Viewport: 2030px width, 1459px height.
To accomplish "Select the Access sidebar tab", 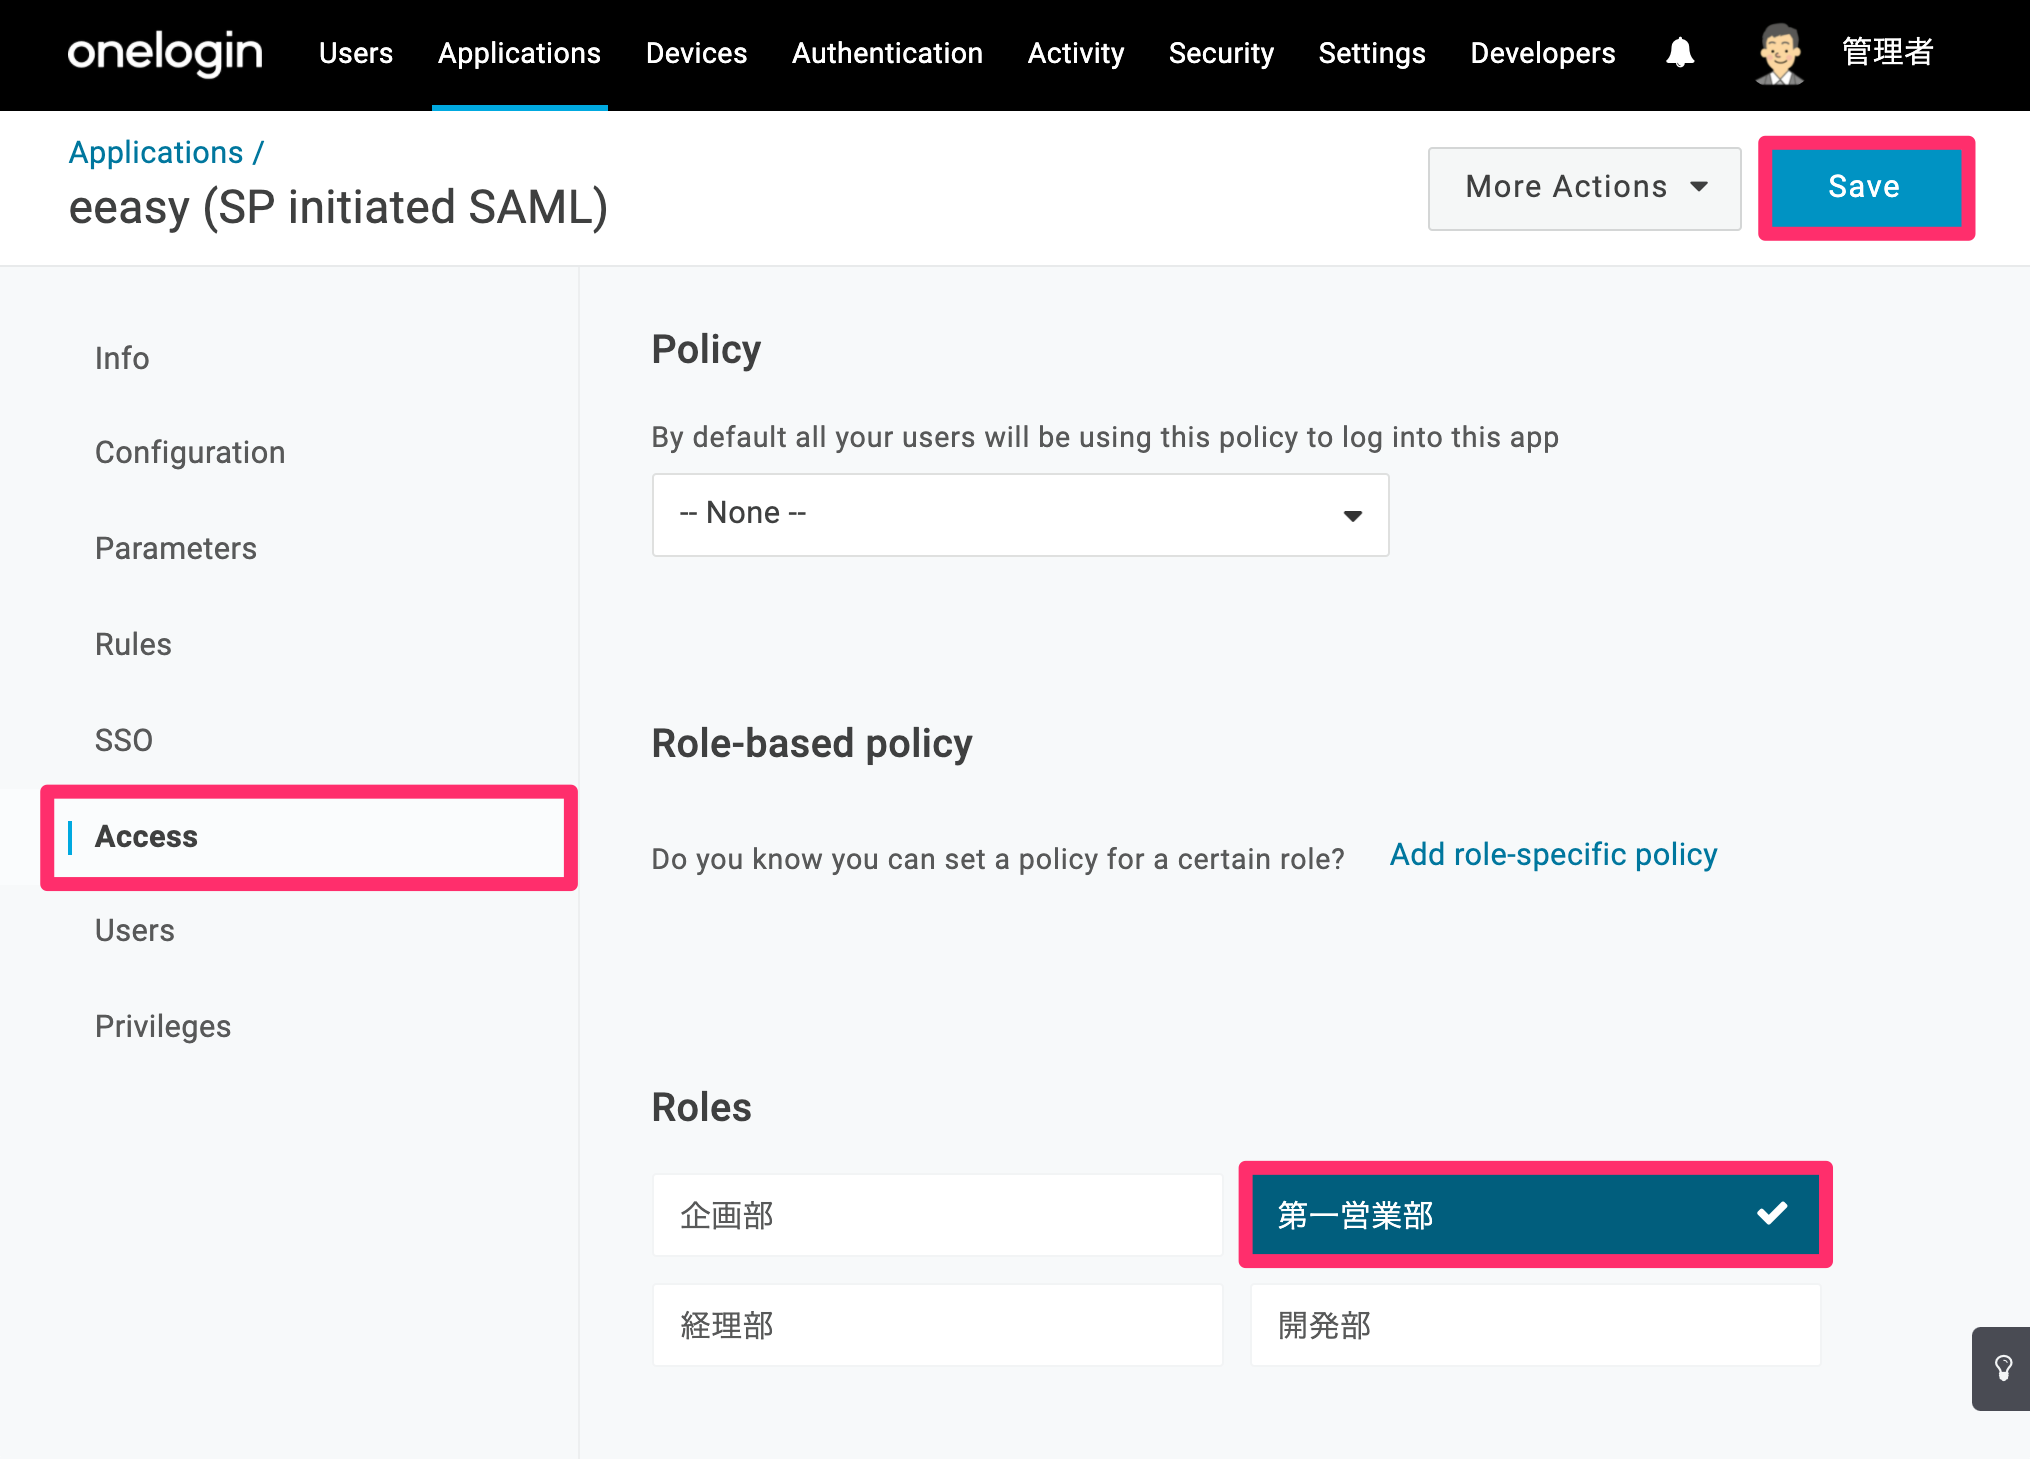I will [308, 836].
